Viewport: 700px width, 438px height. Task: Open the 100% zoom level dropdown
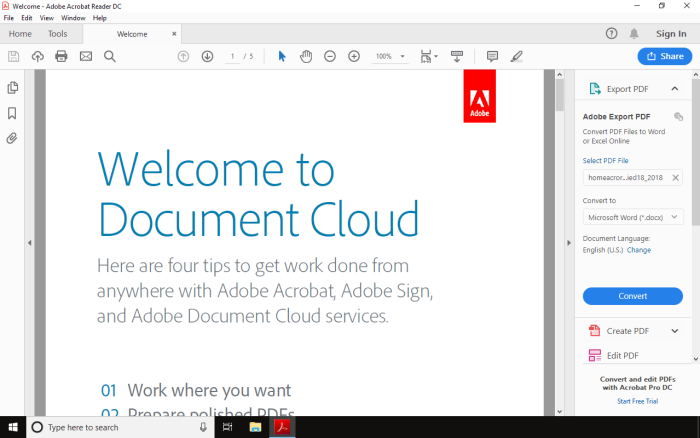pos(390,56)
